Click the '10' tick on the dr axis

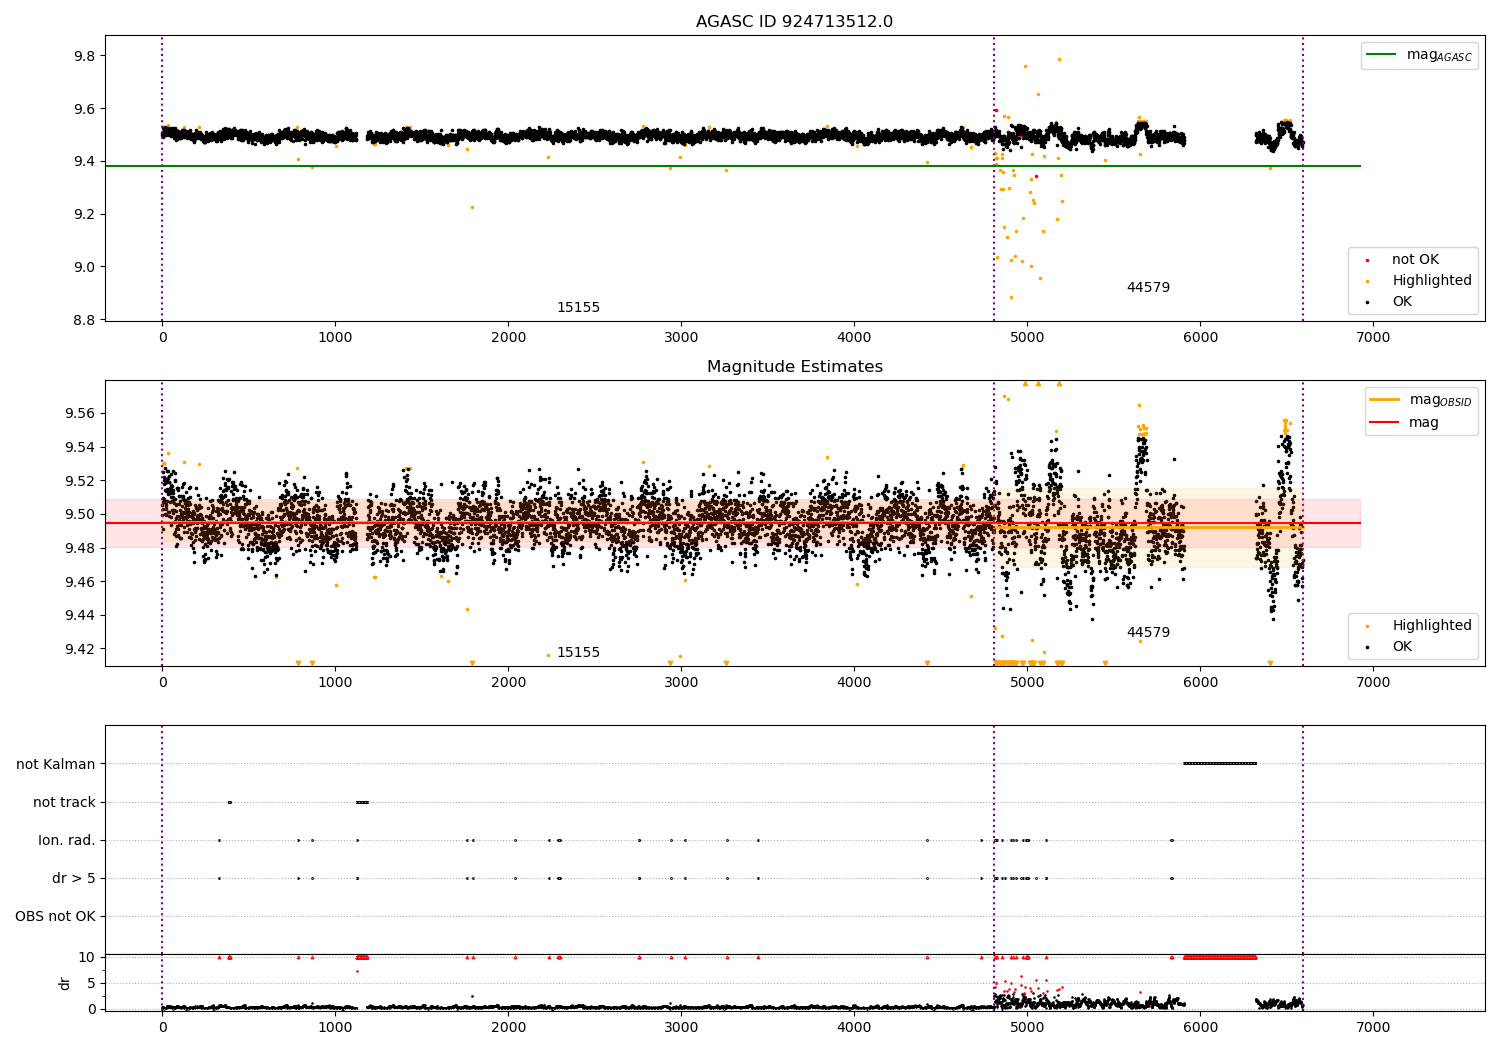[87, 958]
